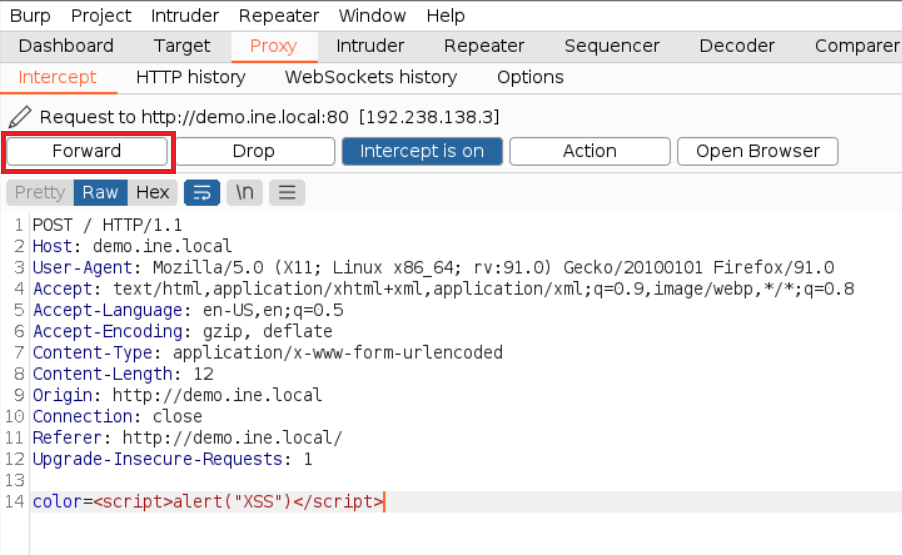902x555 pixels.
Task: Click the 'Origin' header name
Action: click(x=62, y=395)
